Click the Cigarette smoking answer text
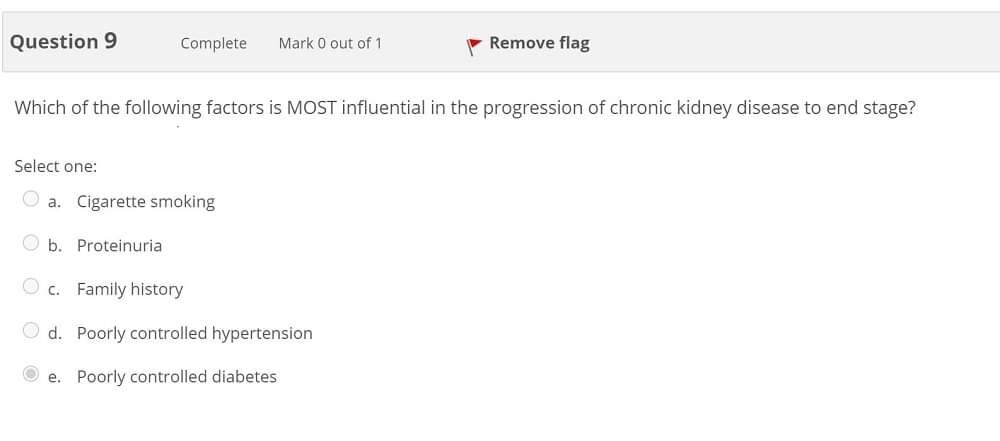The image size is (1000, 441). pyautogui.click(x=145, y=202)
